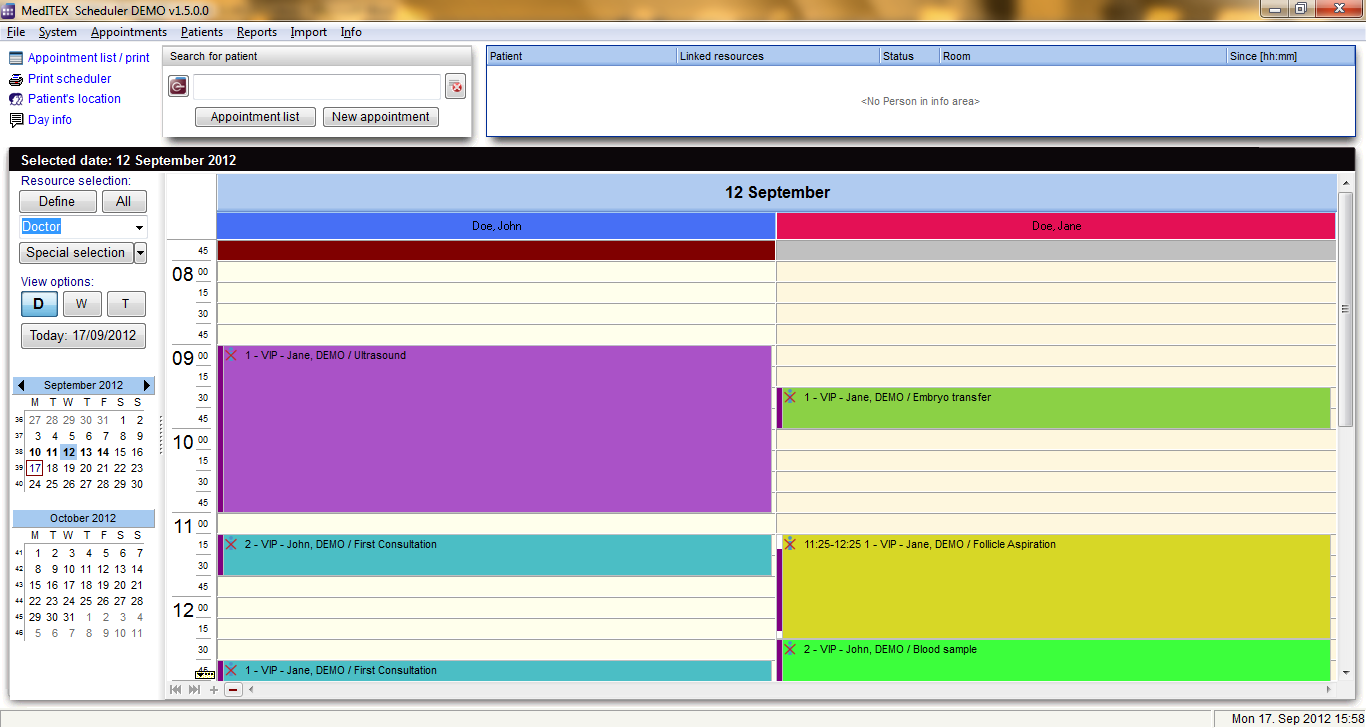
Task: Switch to T view option button
Action: point(126,305)
